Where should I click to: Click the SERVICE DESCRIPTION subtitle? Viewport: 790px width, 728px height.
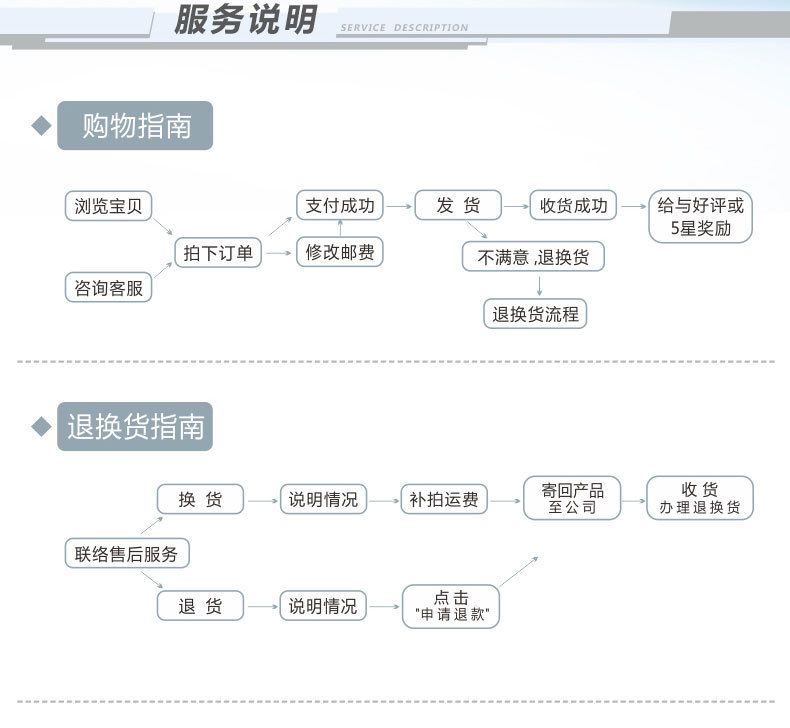[404, 28]
